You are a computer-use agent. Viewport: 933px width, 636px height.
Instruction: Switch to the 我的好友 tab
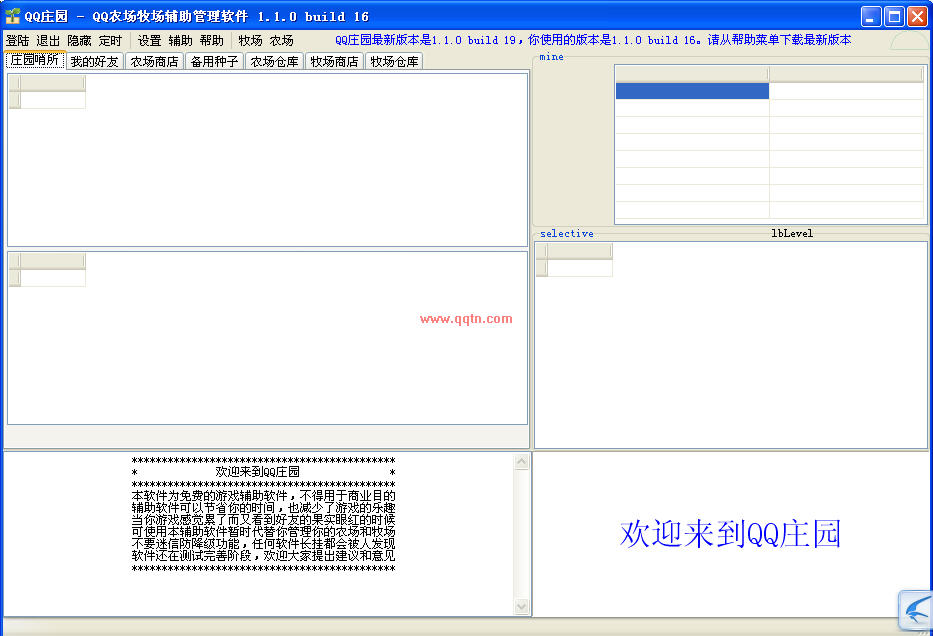click(95, 61)
